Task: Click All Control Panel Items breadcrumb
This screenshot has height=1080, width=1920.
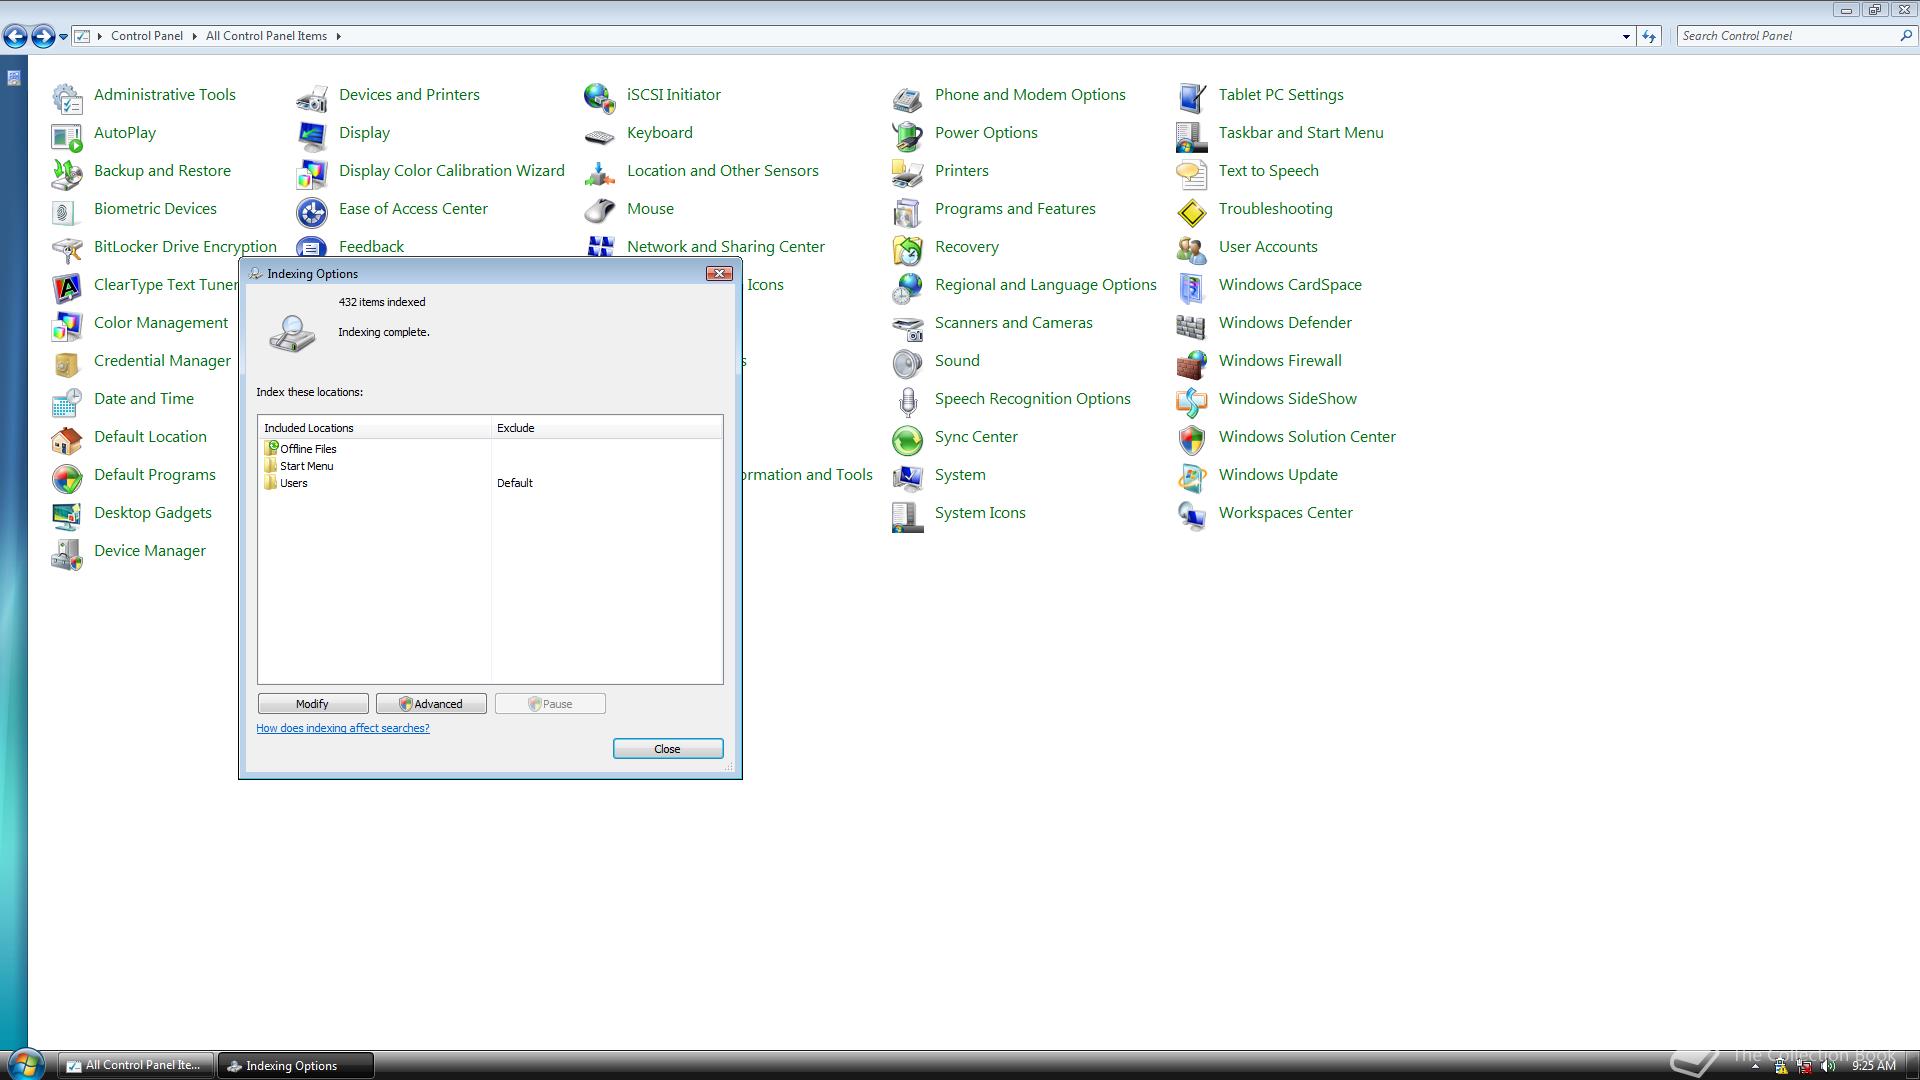Action: coord(266,36)
